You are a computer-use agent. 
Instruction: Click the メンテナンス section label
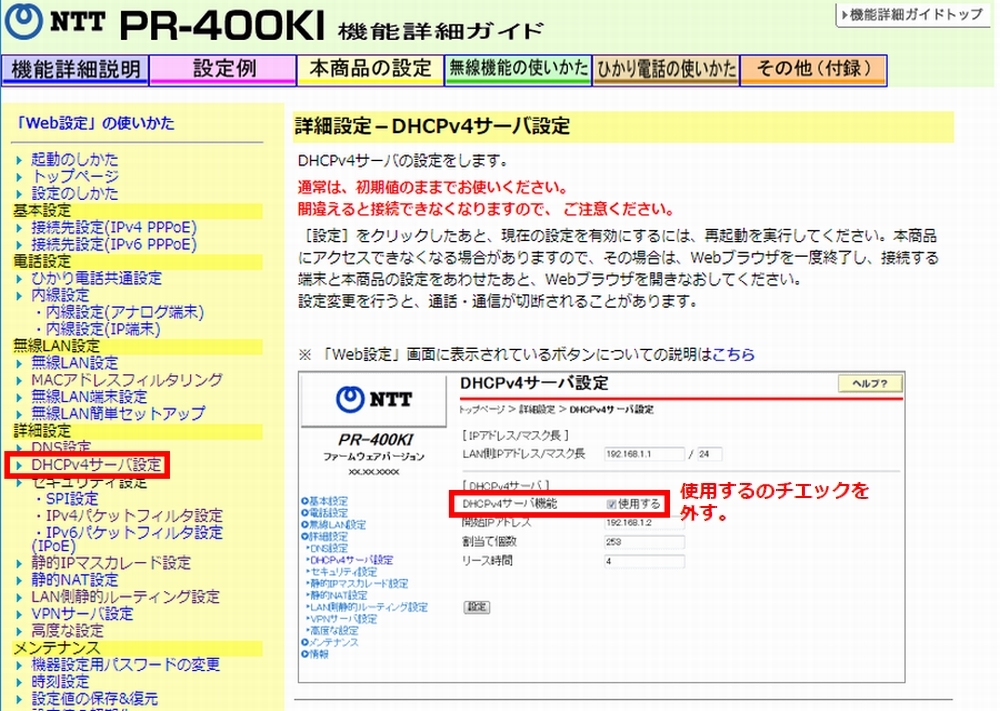57,648
